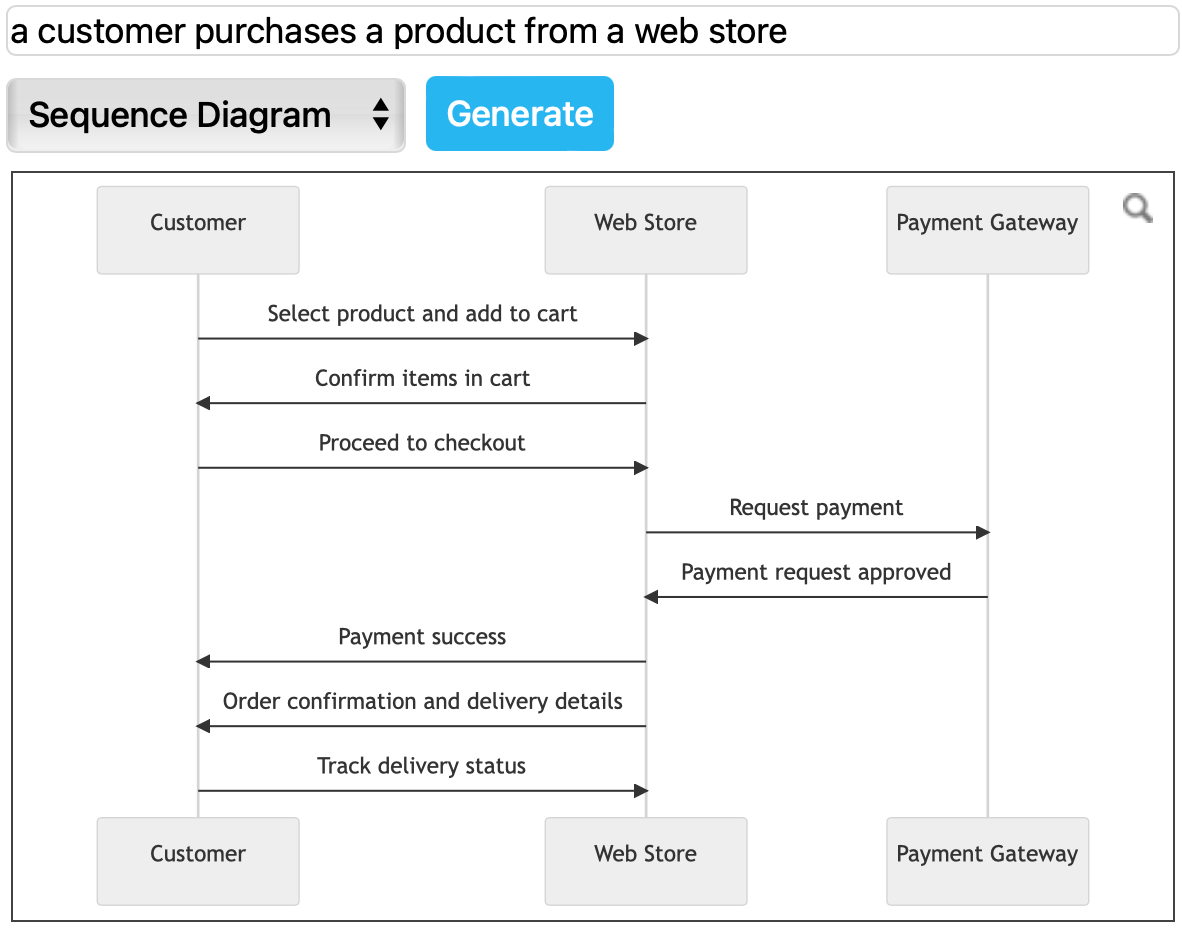This screenshot has width=1182, height=930.
Task: Select the 'Order confirmation and delivery details' message
Action: click(x=422, y=701)
